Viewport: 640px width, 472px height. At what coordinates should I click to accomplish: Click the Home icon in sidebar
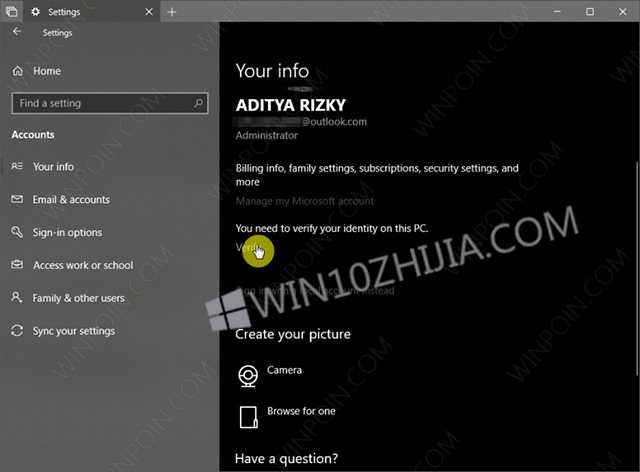coord(17,71)
